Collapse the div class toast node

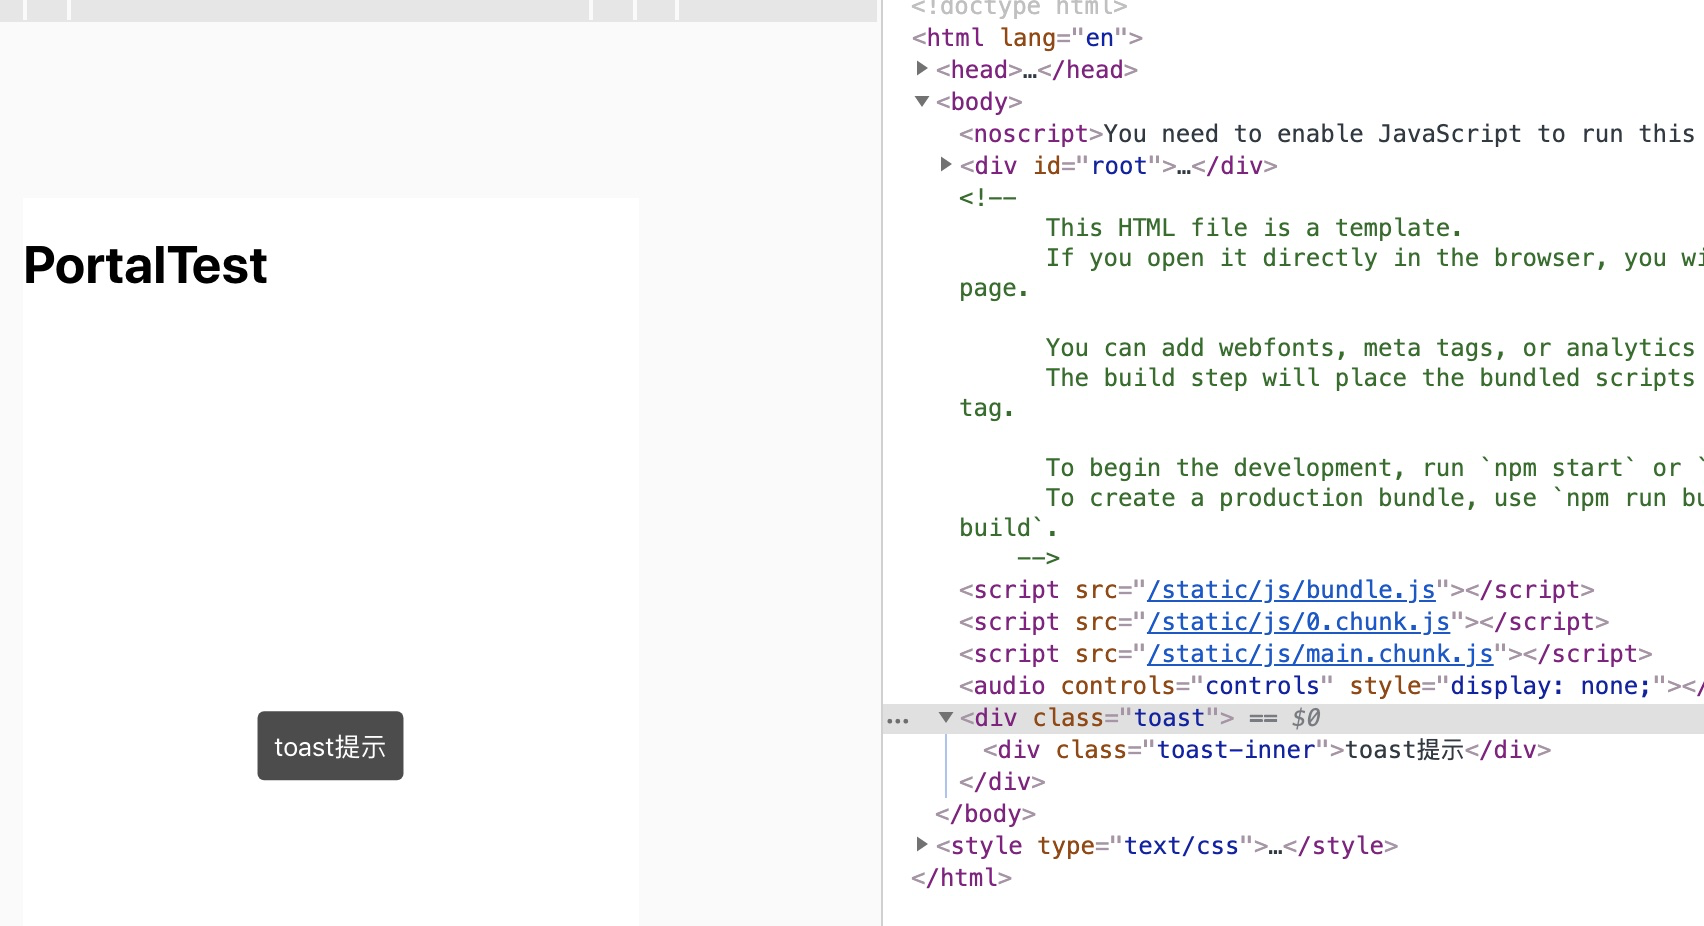945,717
